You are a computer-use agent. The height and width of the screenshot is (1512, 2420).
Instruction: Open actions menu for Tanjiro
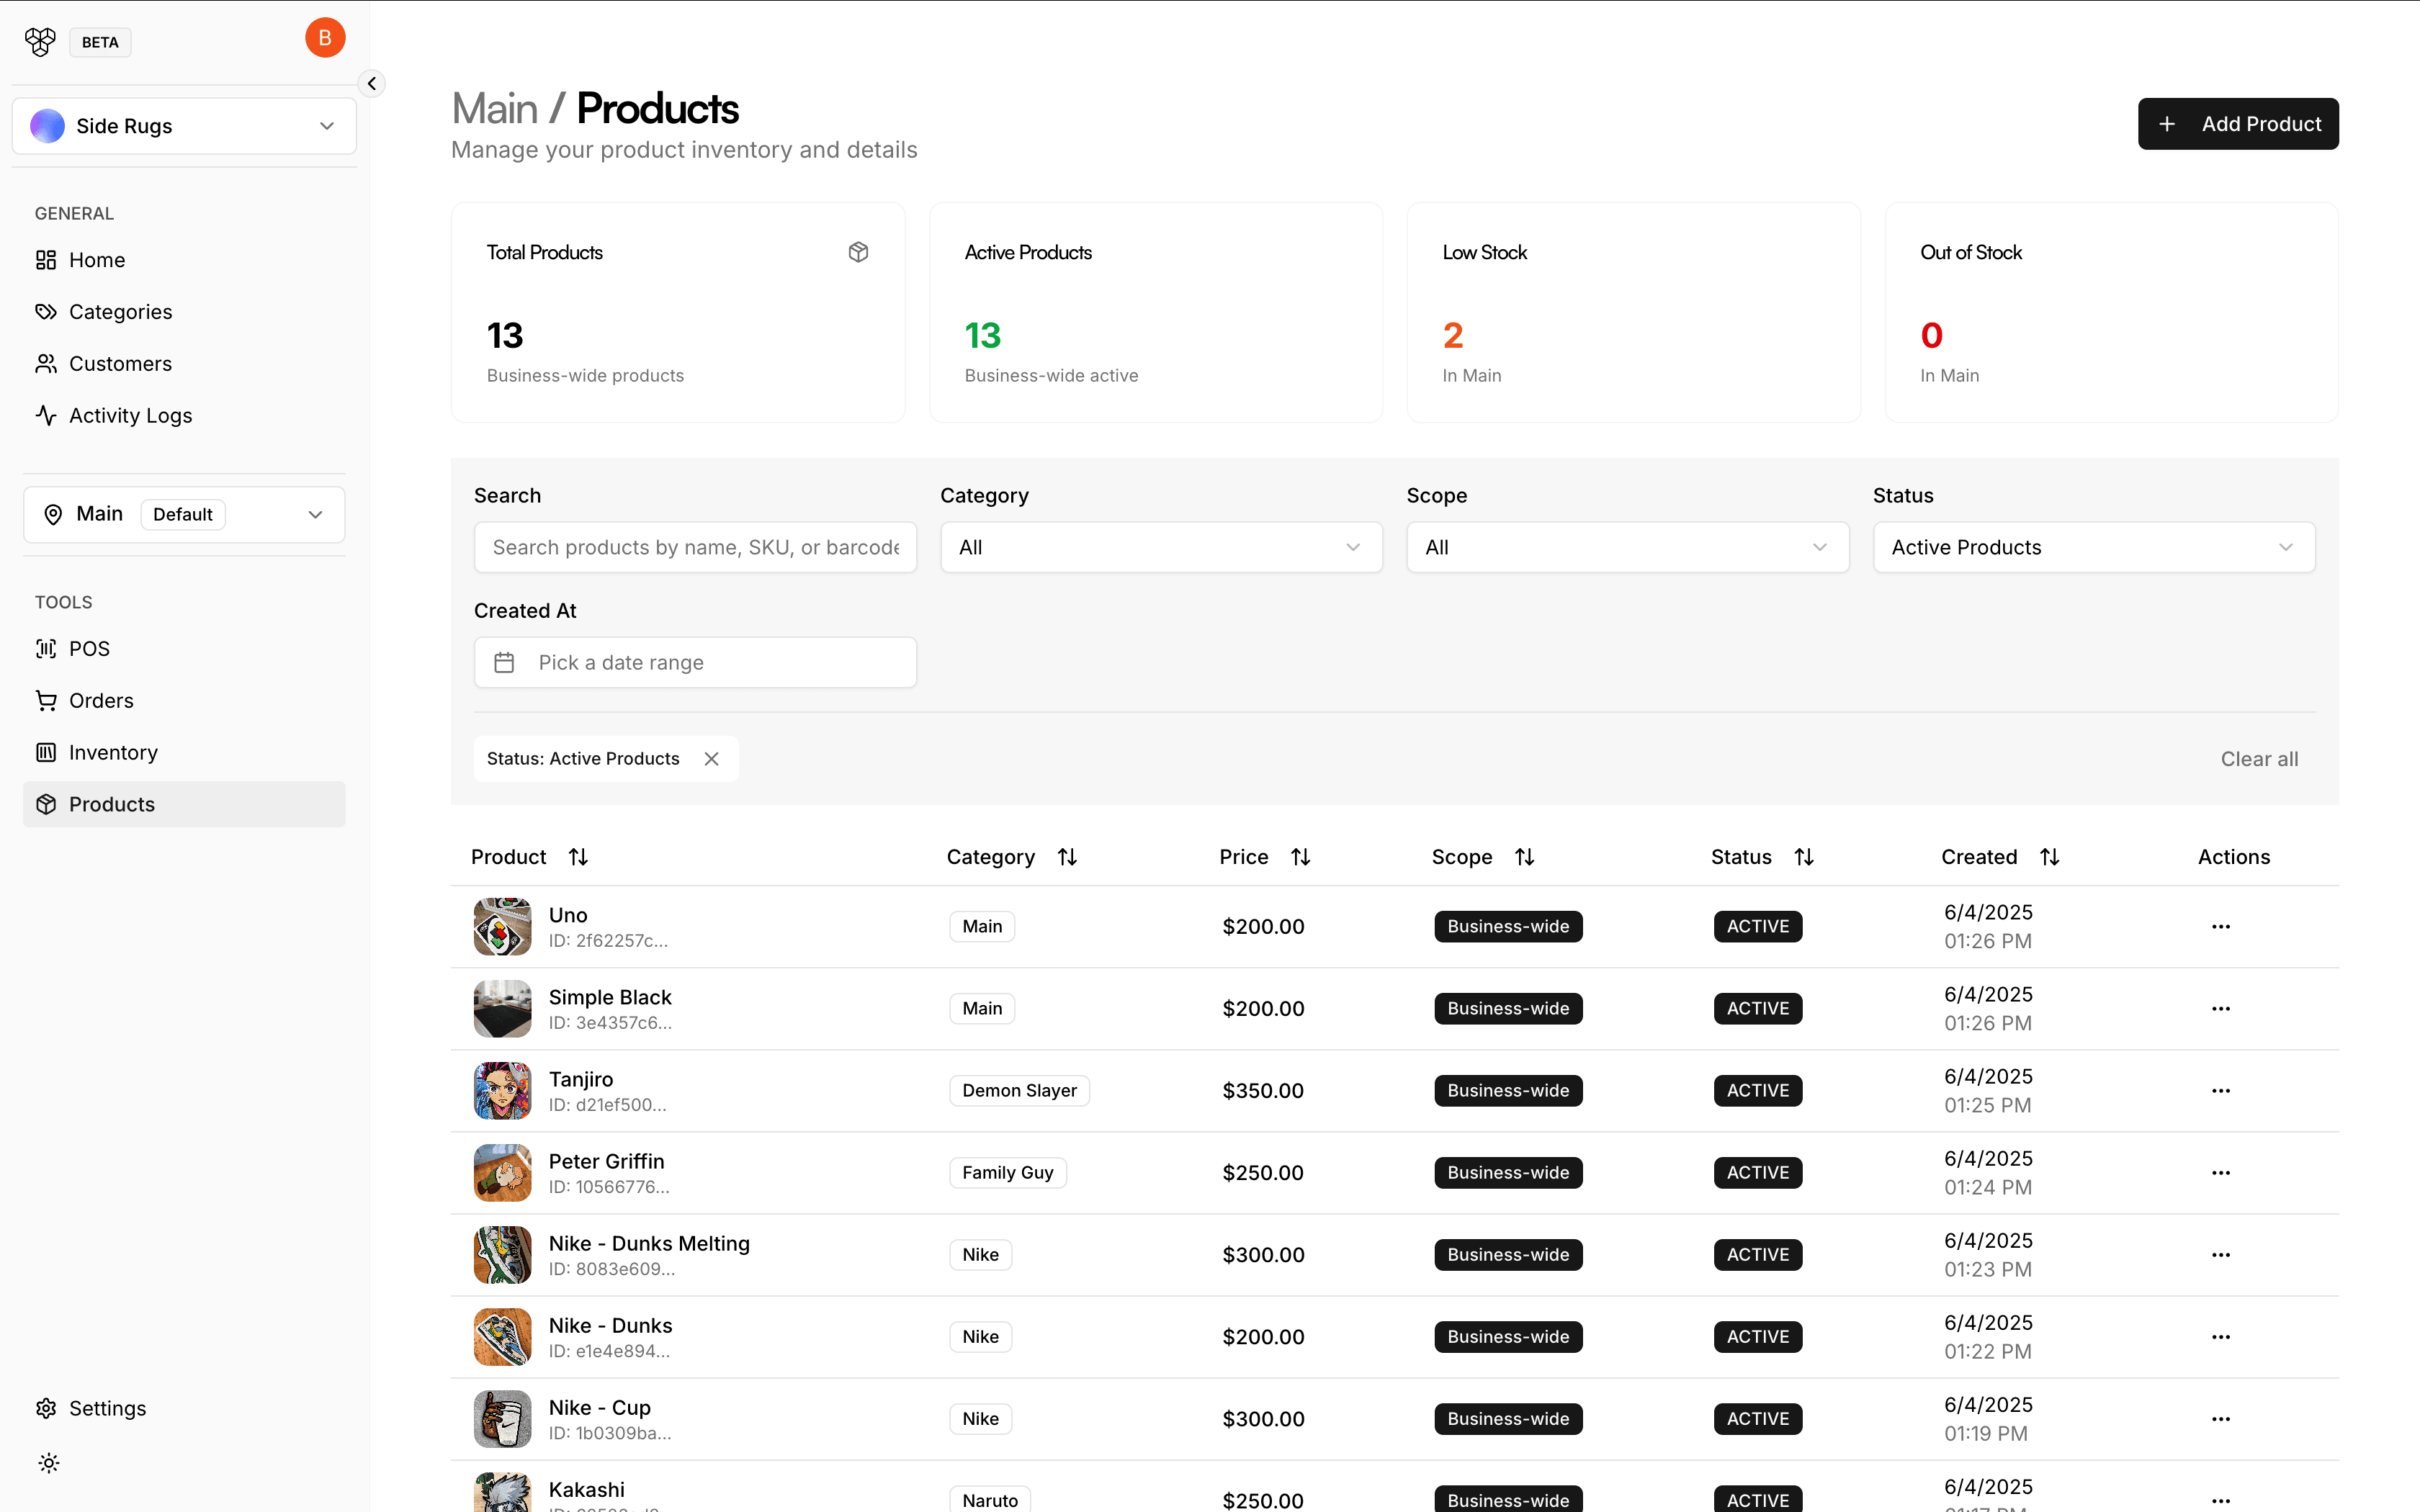2221,1091
